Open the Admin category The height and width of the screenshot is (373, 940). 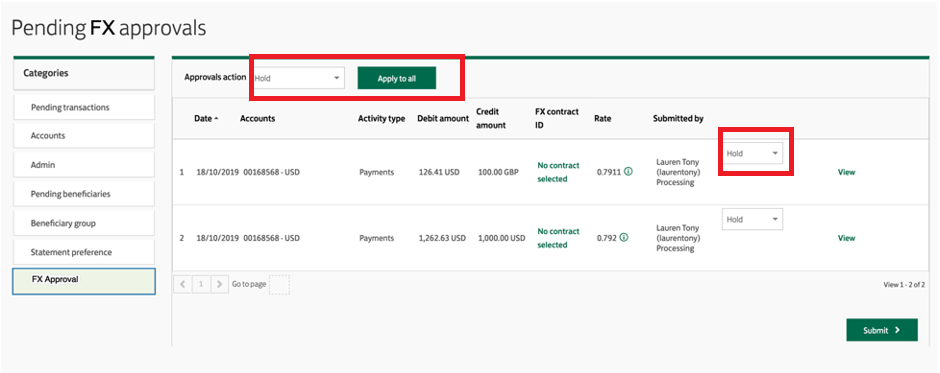84,164
